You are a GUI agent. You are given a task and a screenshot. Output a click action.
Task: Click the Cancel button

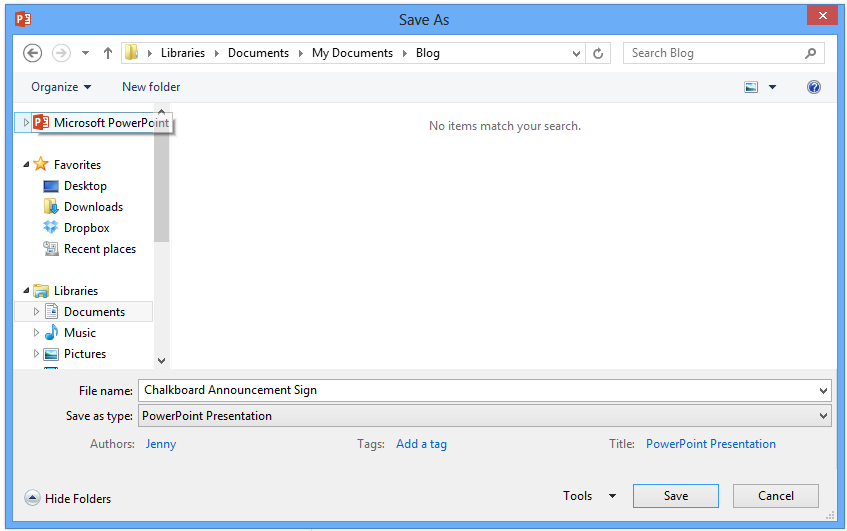tap(776, 496)
